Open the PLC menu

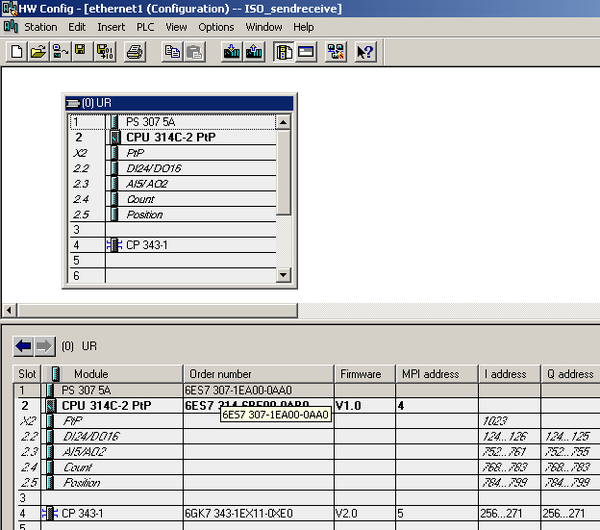[x=145, y=27]
